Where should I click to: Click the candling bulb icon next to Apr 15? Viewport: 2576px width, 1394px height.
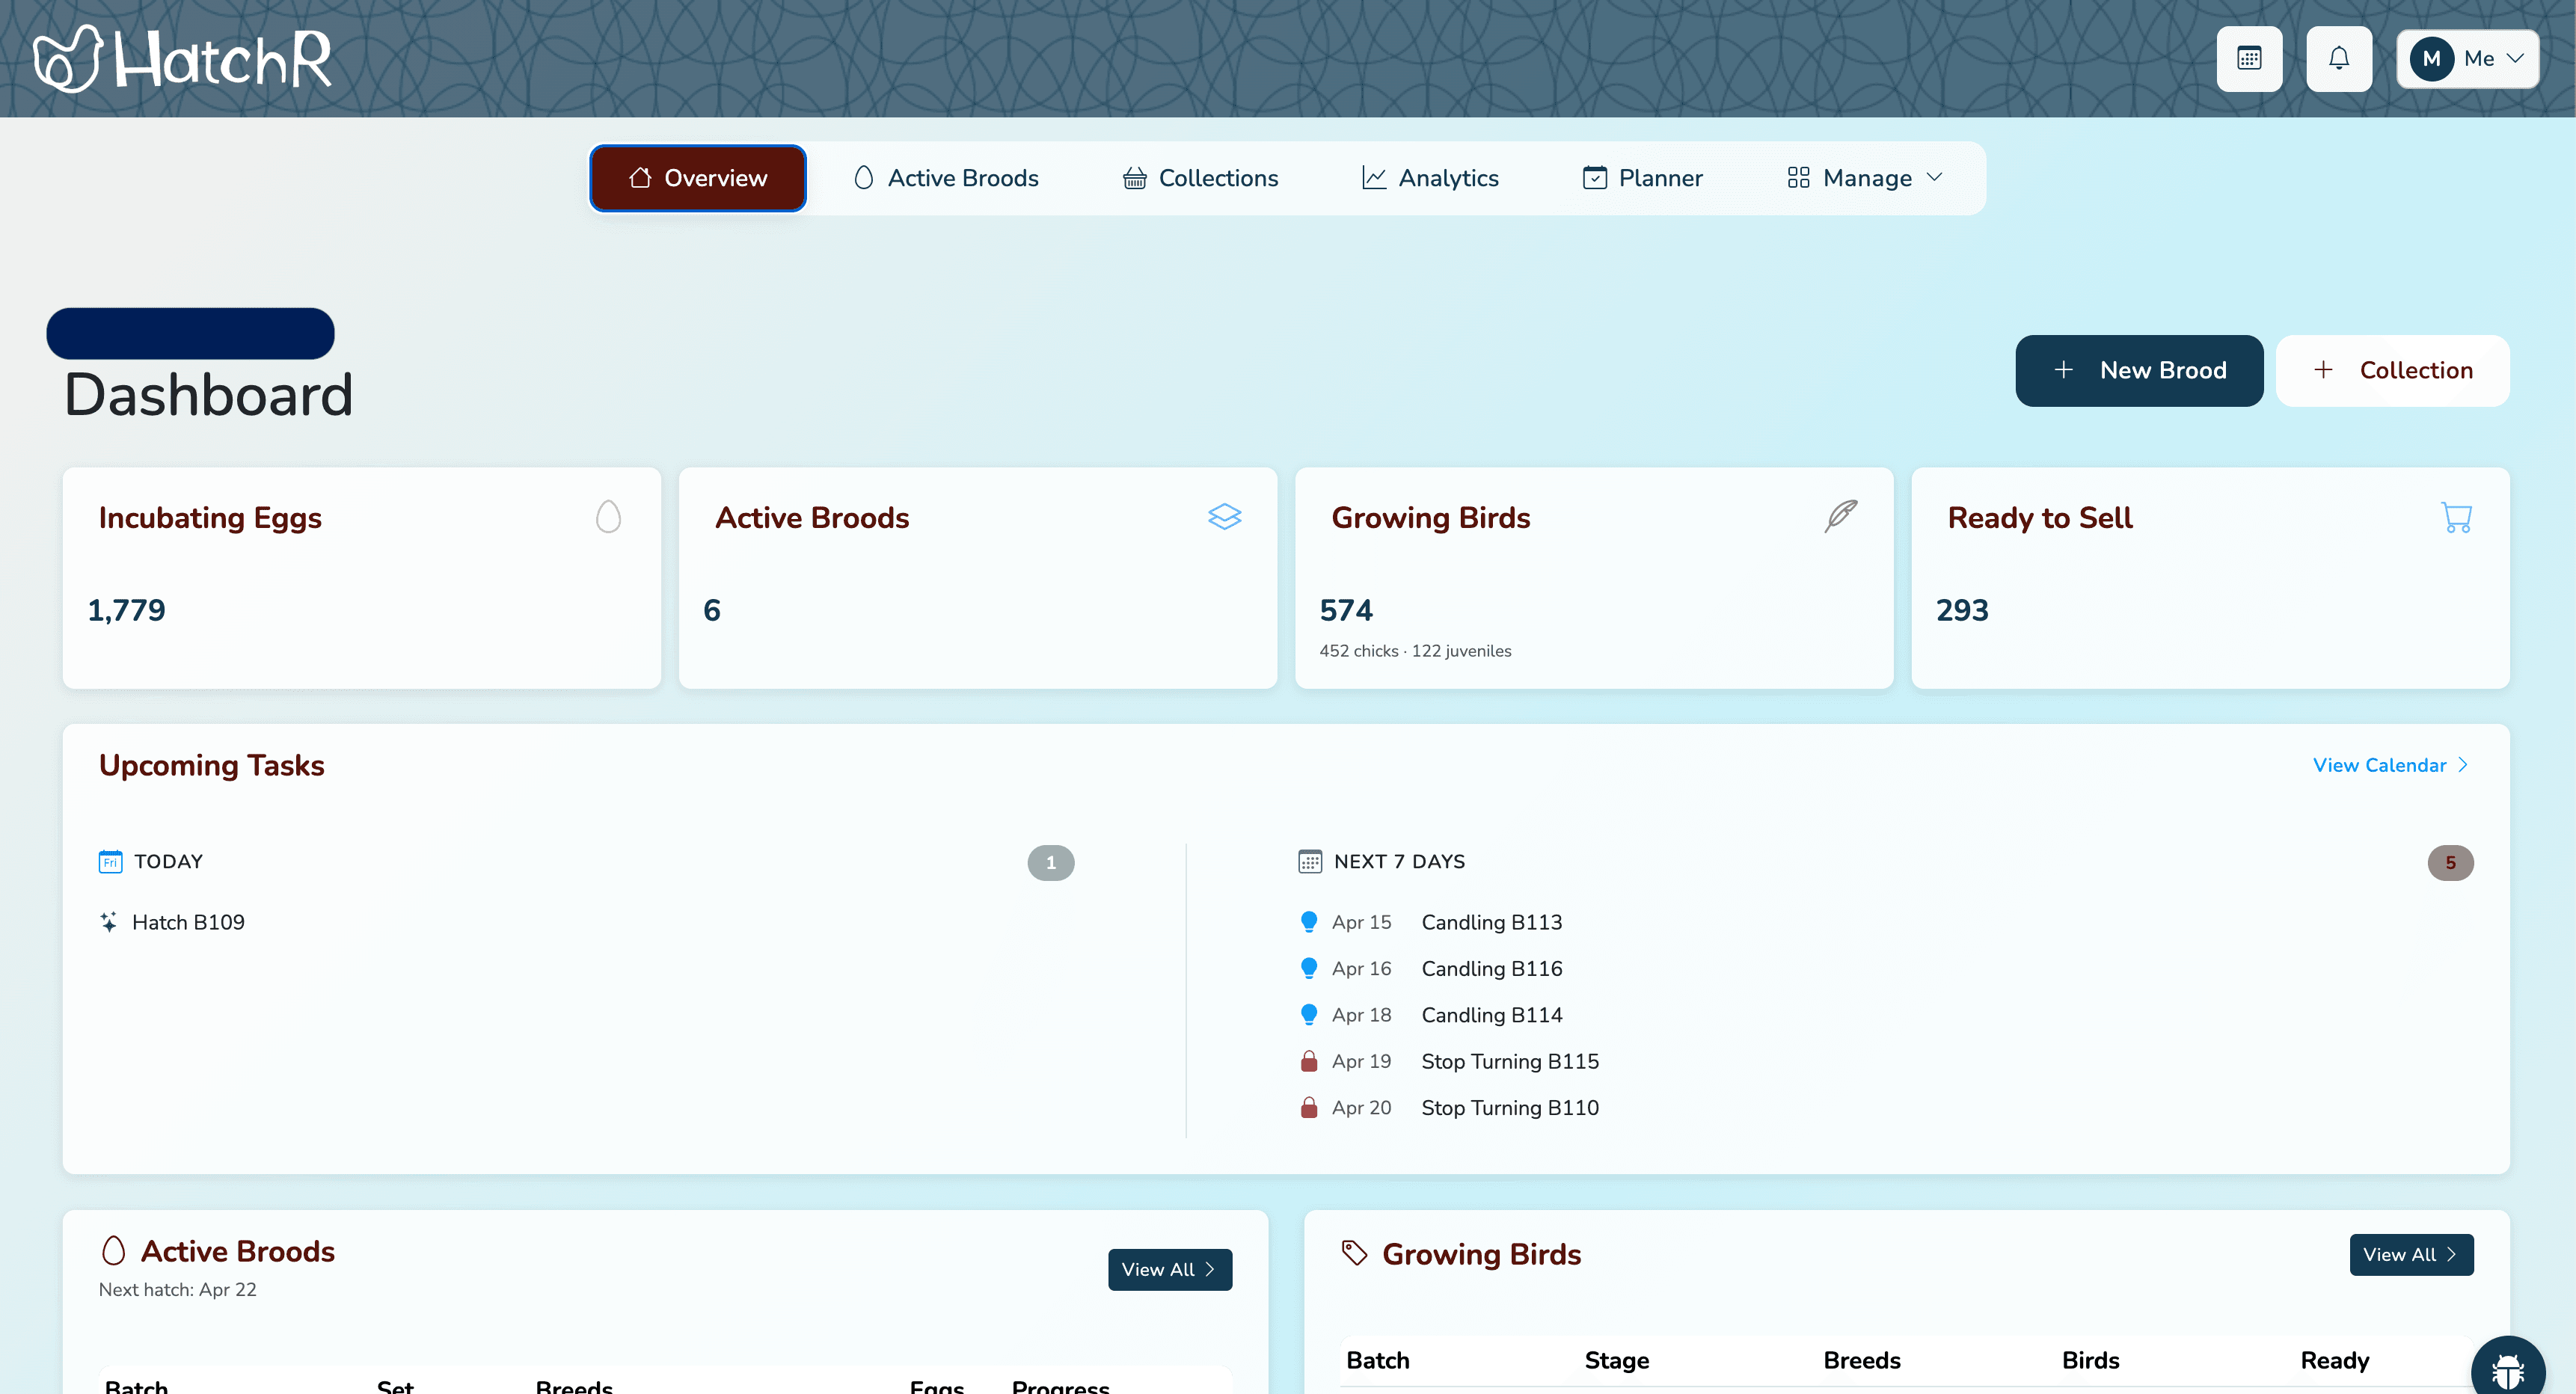coord(1309,921)
